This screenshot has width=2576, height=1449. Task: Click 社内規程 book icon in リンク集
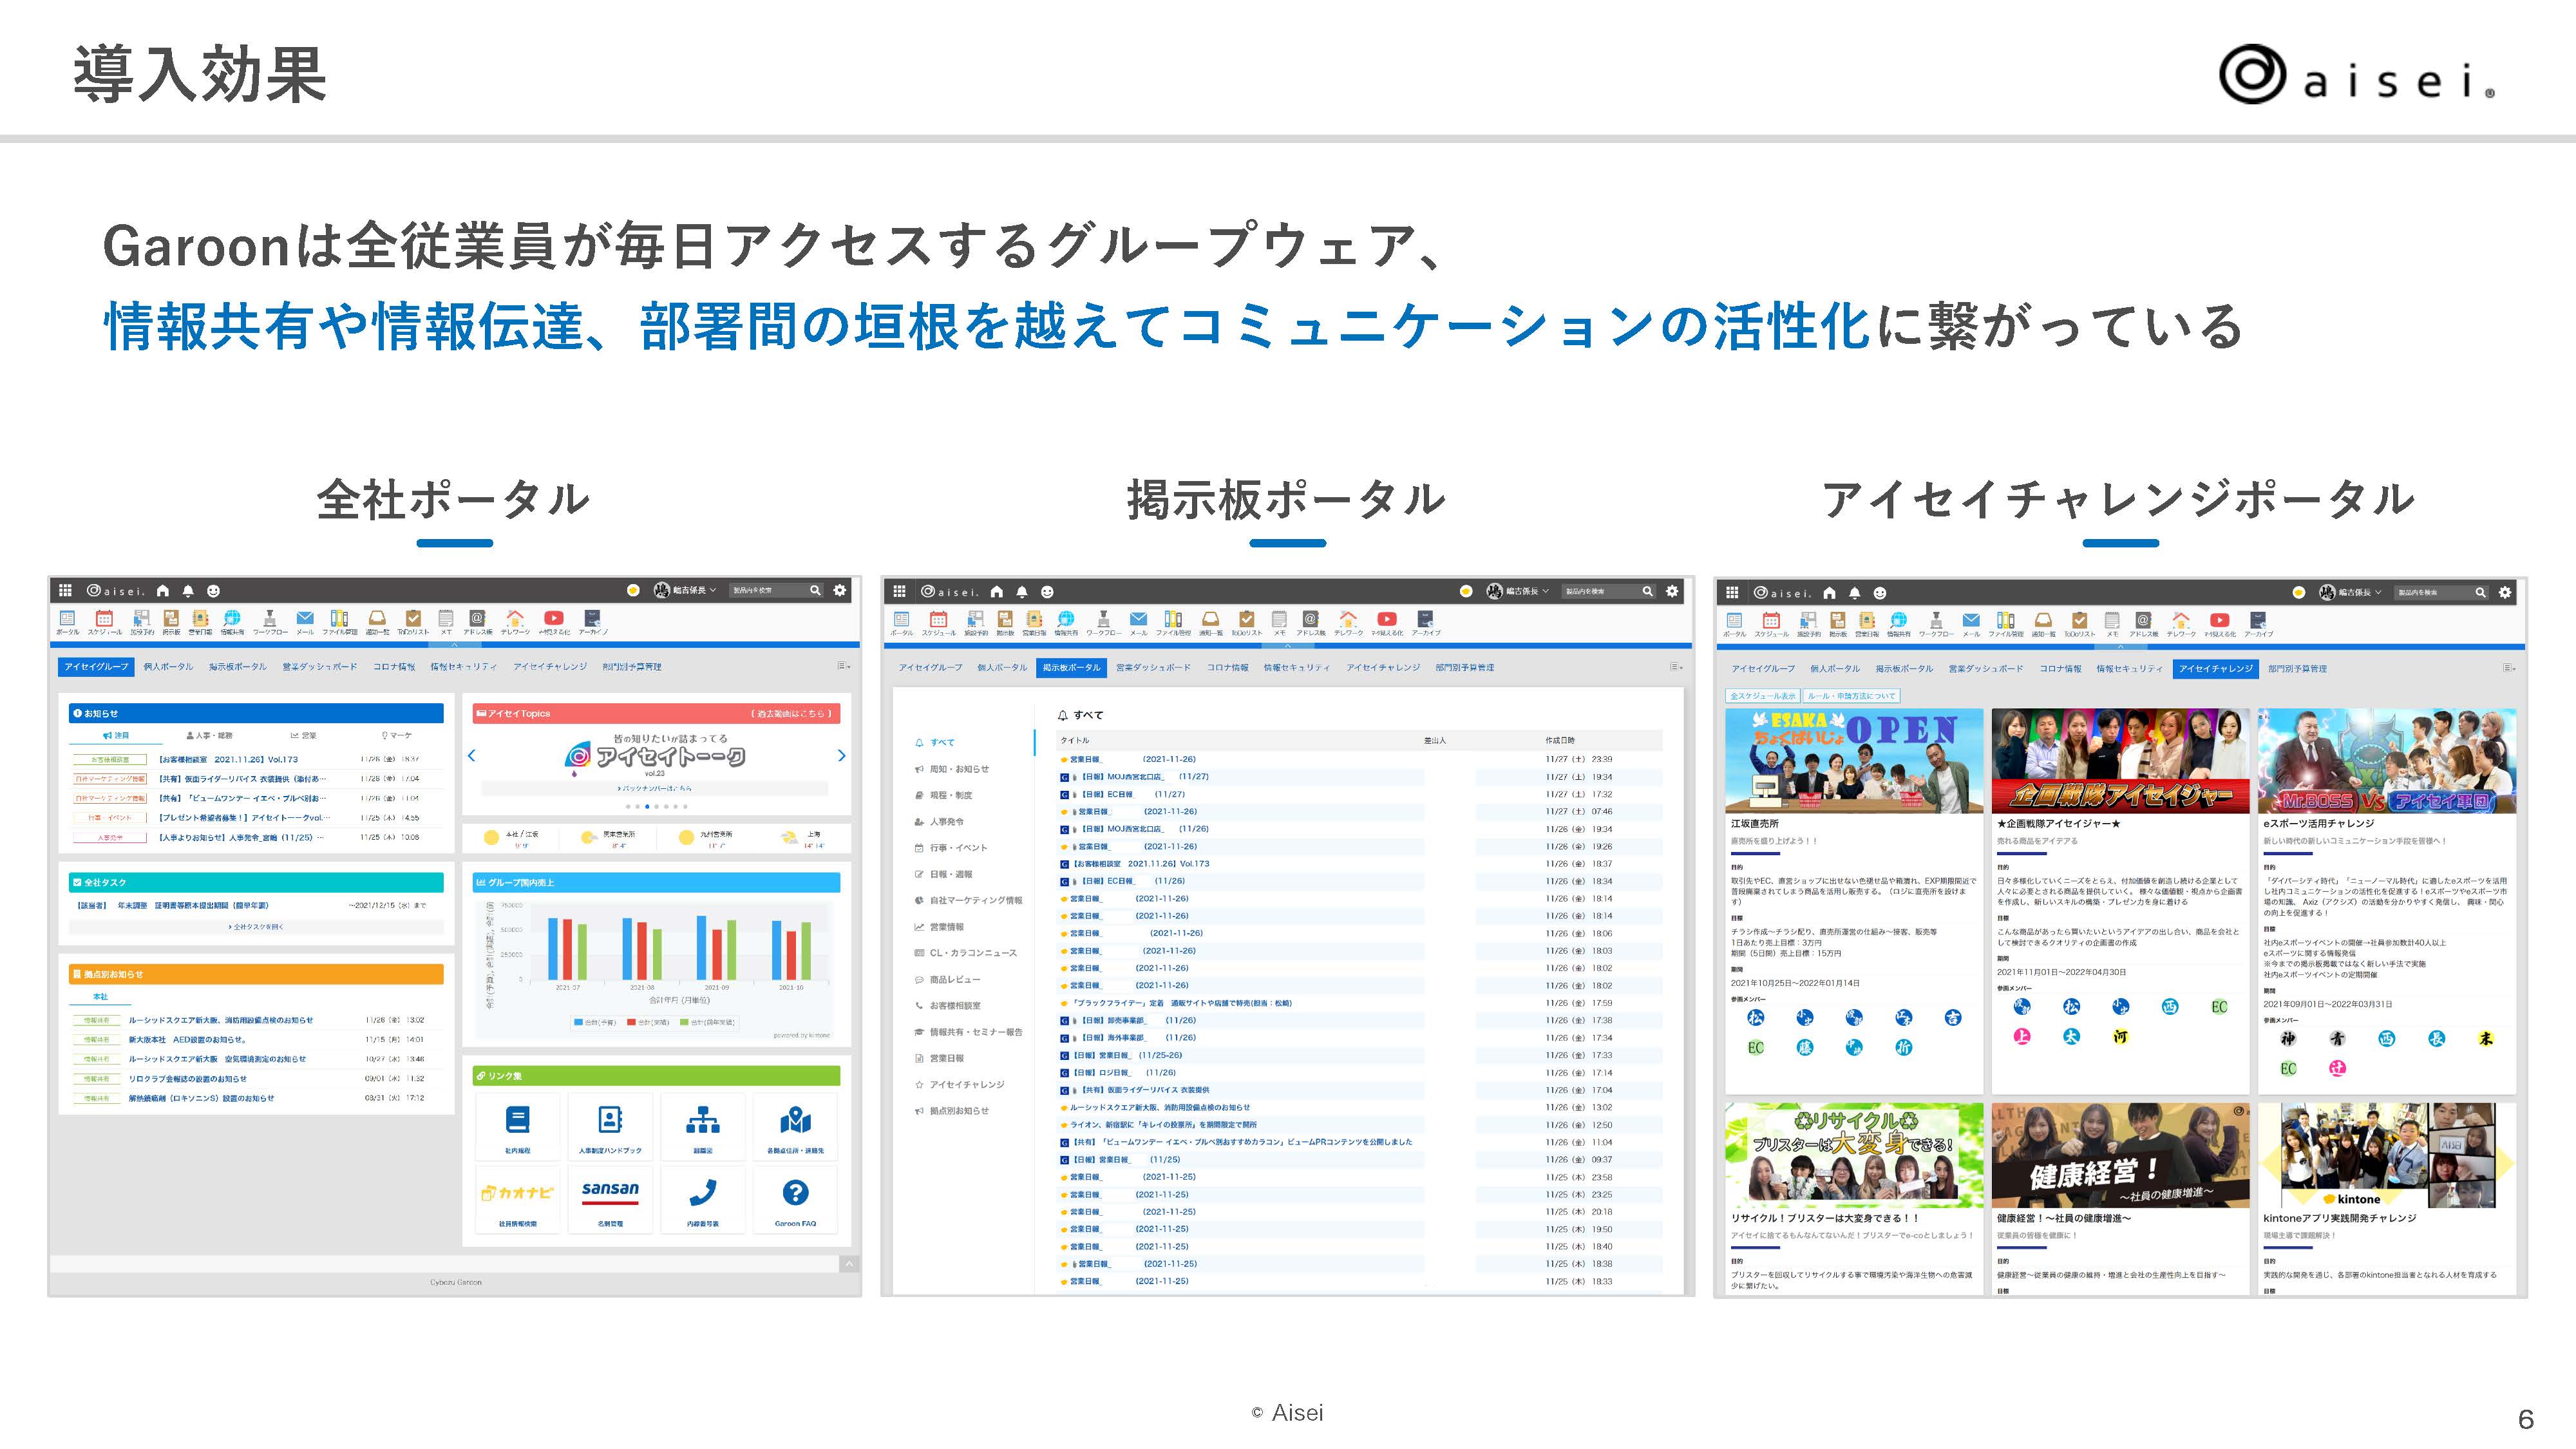pyautogui.click(x=517, y=1120)
